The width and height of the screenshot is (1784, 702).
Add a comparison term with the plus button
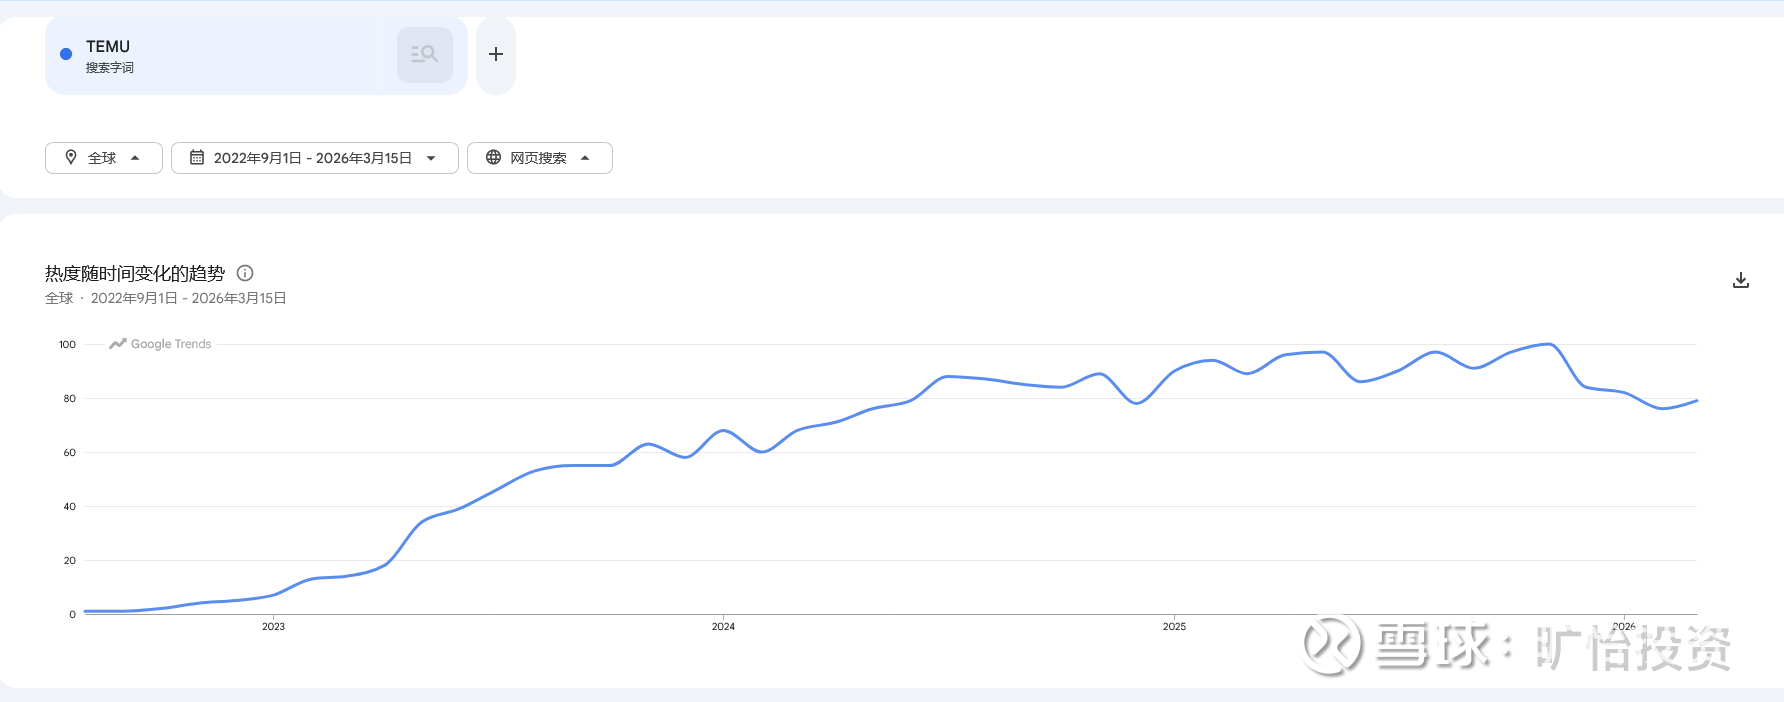(x=496, y=55)
